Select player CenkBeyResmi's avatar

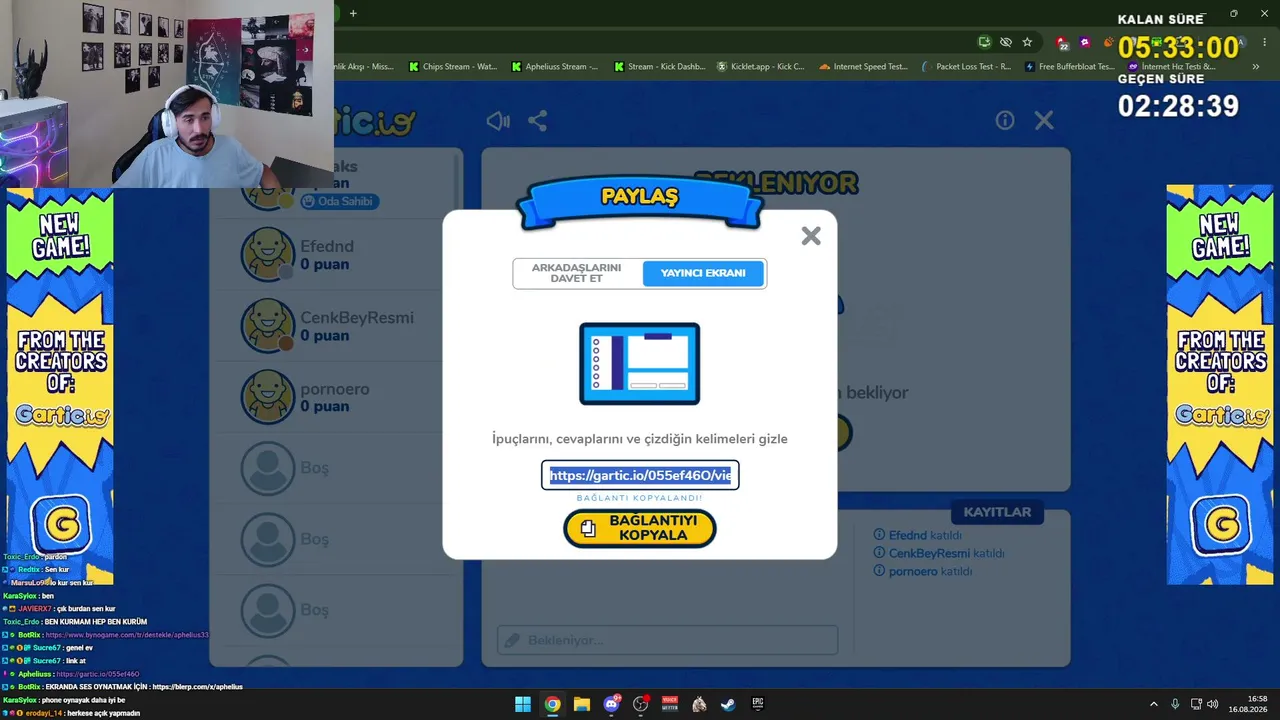(268, 325)
